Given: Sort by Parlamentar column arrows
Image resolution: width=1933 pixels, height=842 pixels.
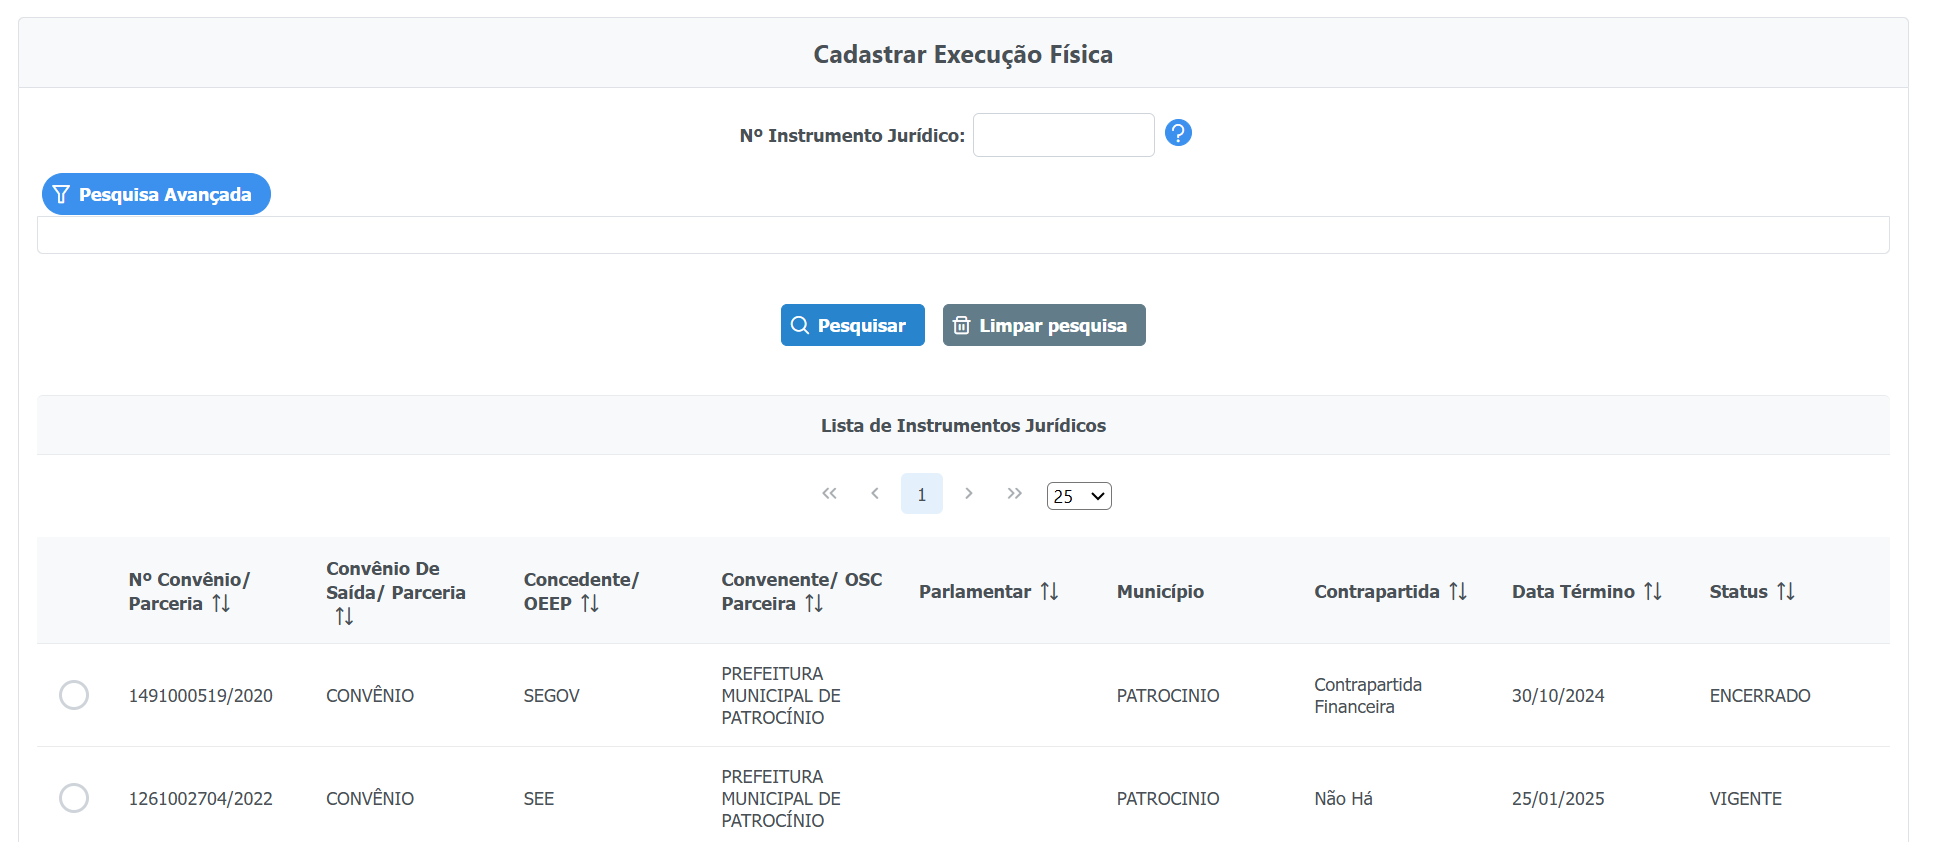Looking at the screenshot, I should (x=1049, y=592).
